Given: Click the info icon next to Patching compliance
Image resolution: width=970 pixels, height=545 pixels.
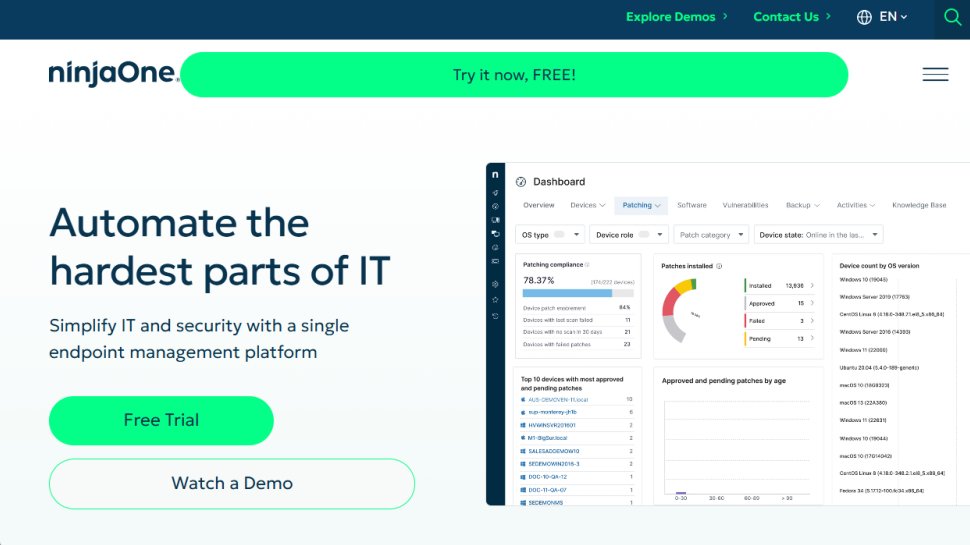Looking at the screenshot, I should 587,265.
